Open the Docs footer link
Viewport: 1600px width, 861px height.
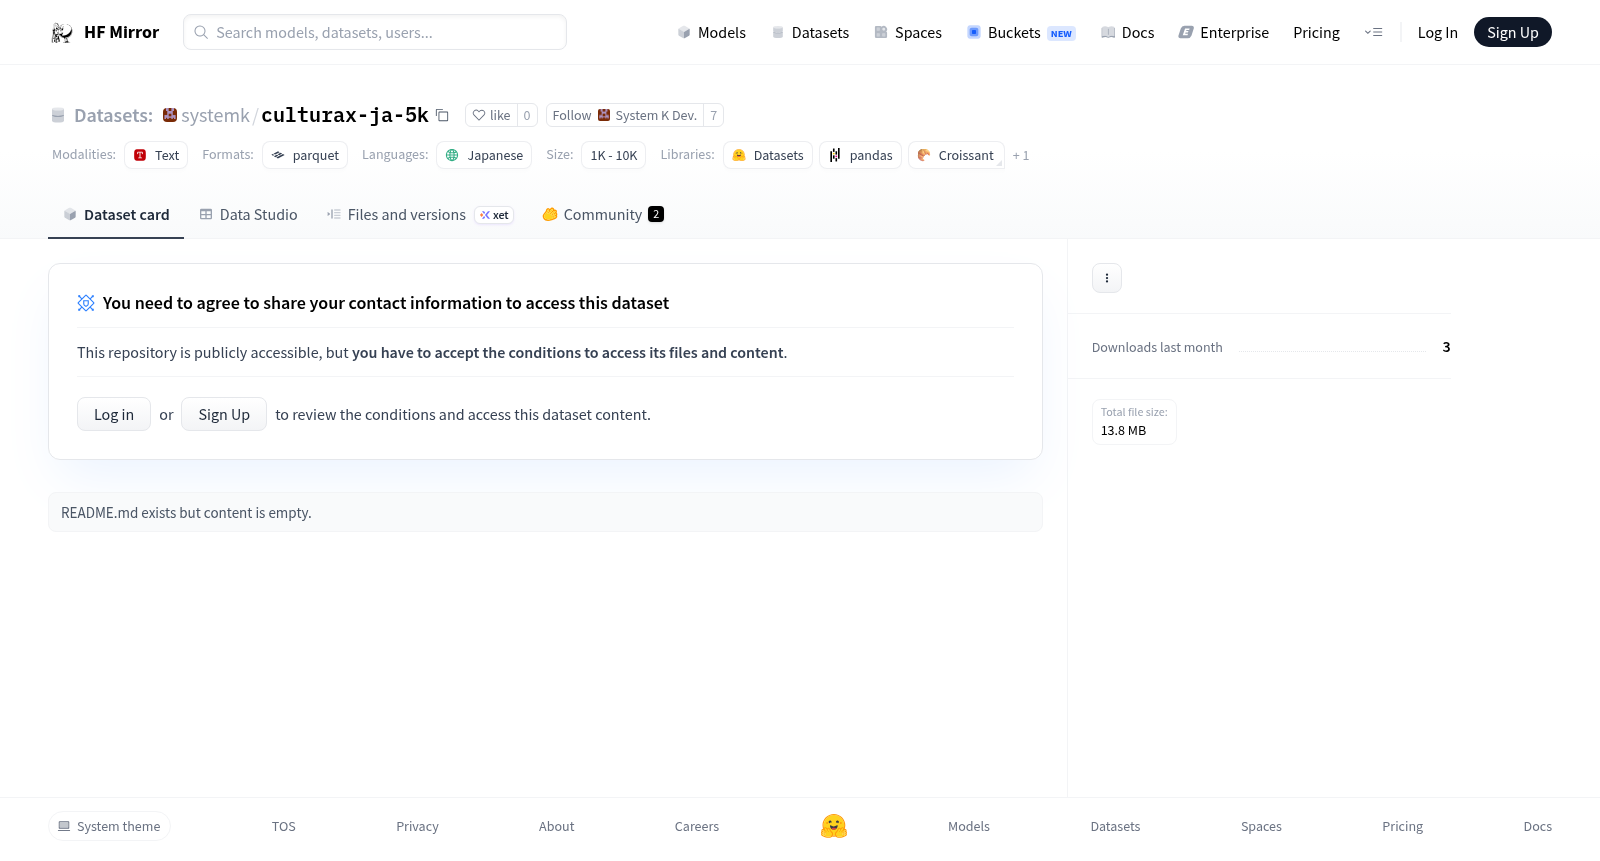pyautogui.click(x=1537, y=826)
